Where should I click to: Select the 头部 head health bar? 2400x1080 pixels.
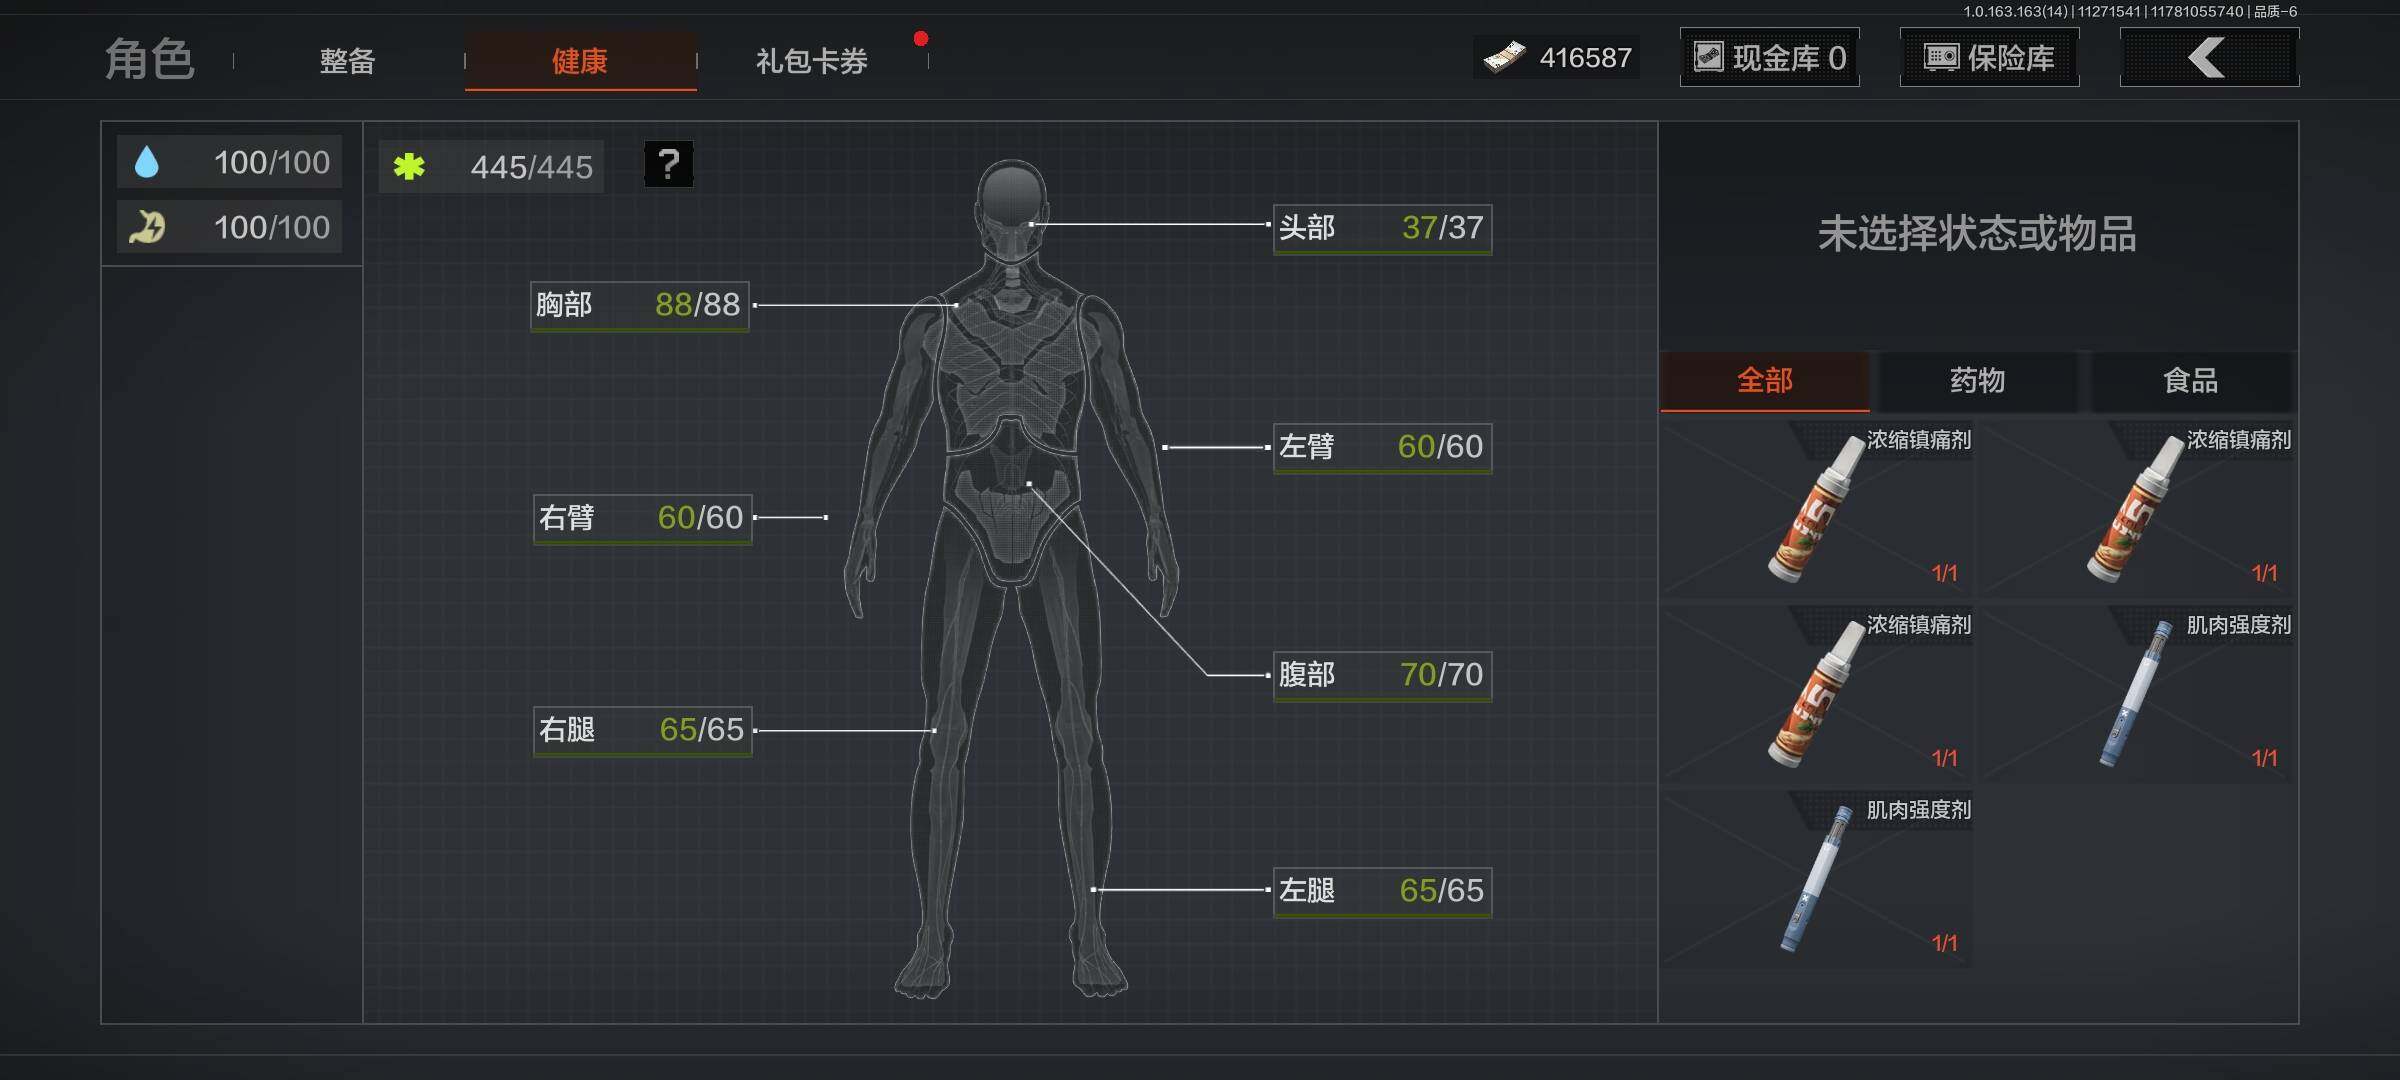pyautogui.click(x=1381, y=229)
